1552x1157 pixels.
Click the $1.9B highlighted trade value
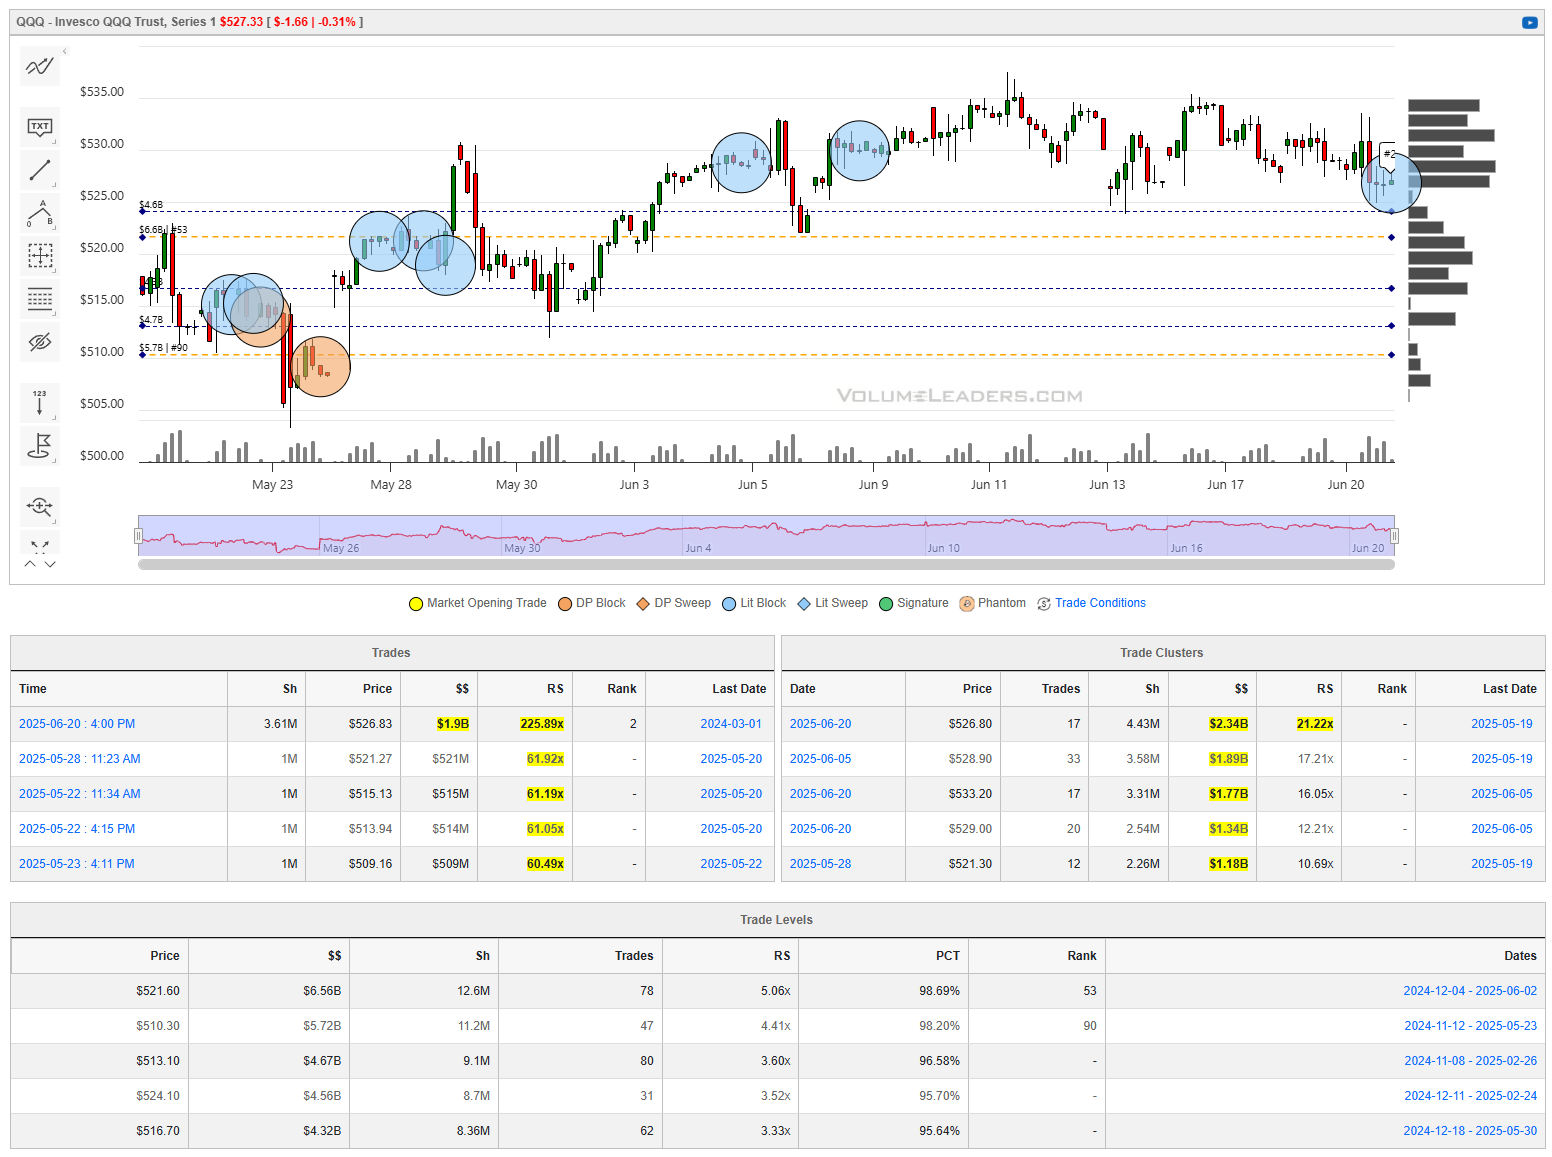pos(453,724)
